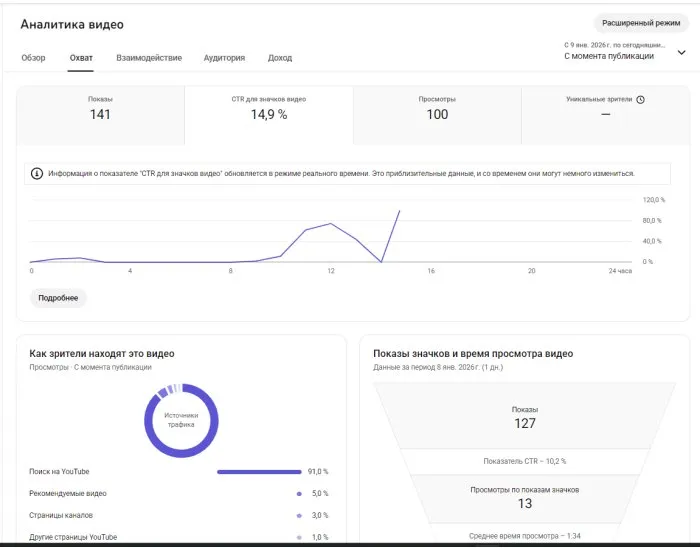Image resolution: width=700 pixels, height=548 pixels.
Task: Click the Расширенный режим button
Action: (x=641, y=23)
